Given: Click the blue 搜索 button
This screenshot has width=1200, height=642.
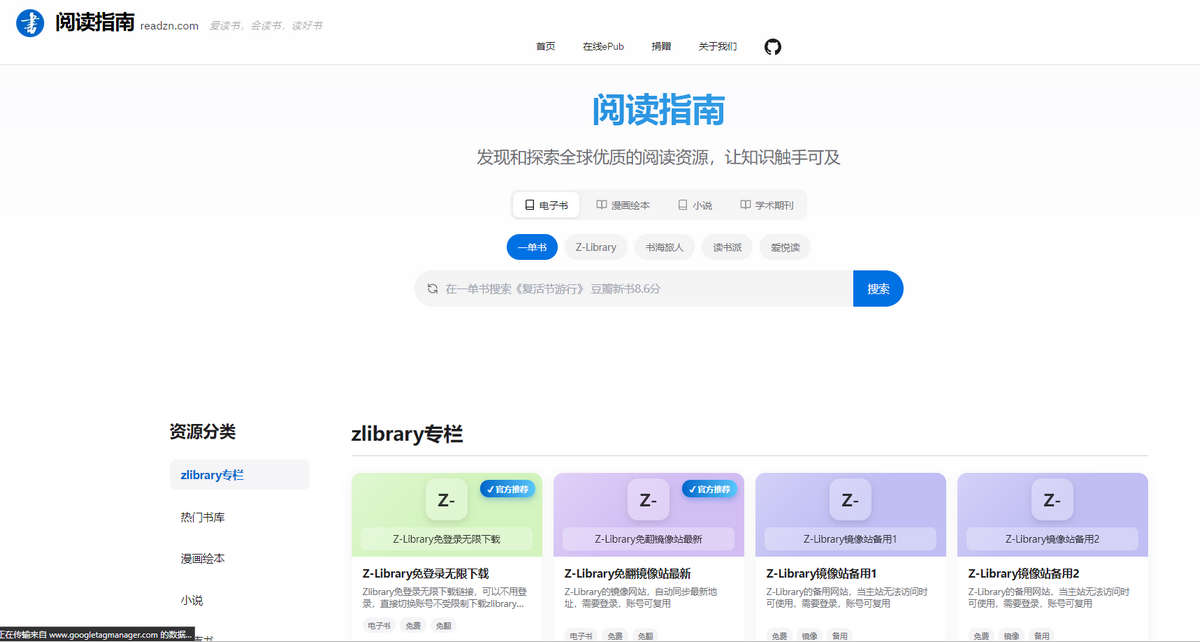Looking at the screenshot, I should tap(878, 289).
